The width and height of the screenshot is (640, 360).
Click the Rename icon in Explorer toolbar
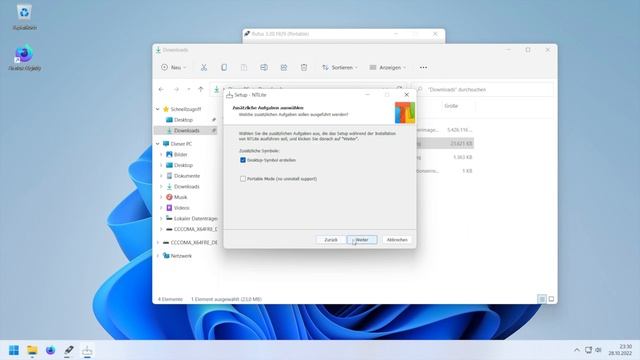pyautogui.click(x=264, y=67)
